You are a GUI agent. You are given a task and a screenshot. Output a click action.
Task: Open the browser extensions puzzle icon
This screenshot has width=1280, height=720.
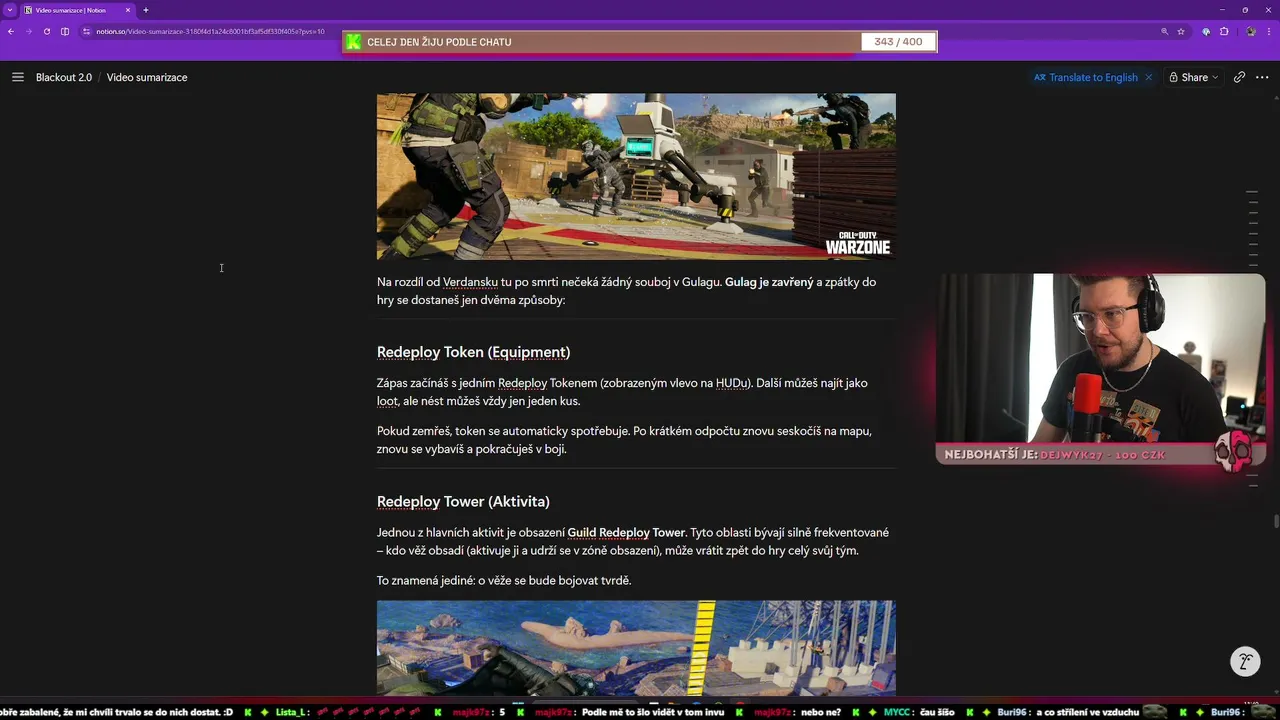[1224, 31]
